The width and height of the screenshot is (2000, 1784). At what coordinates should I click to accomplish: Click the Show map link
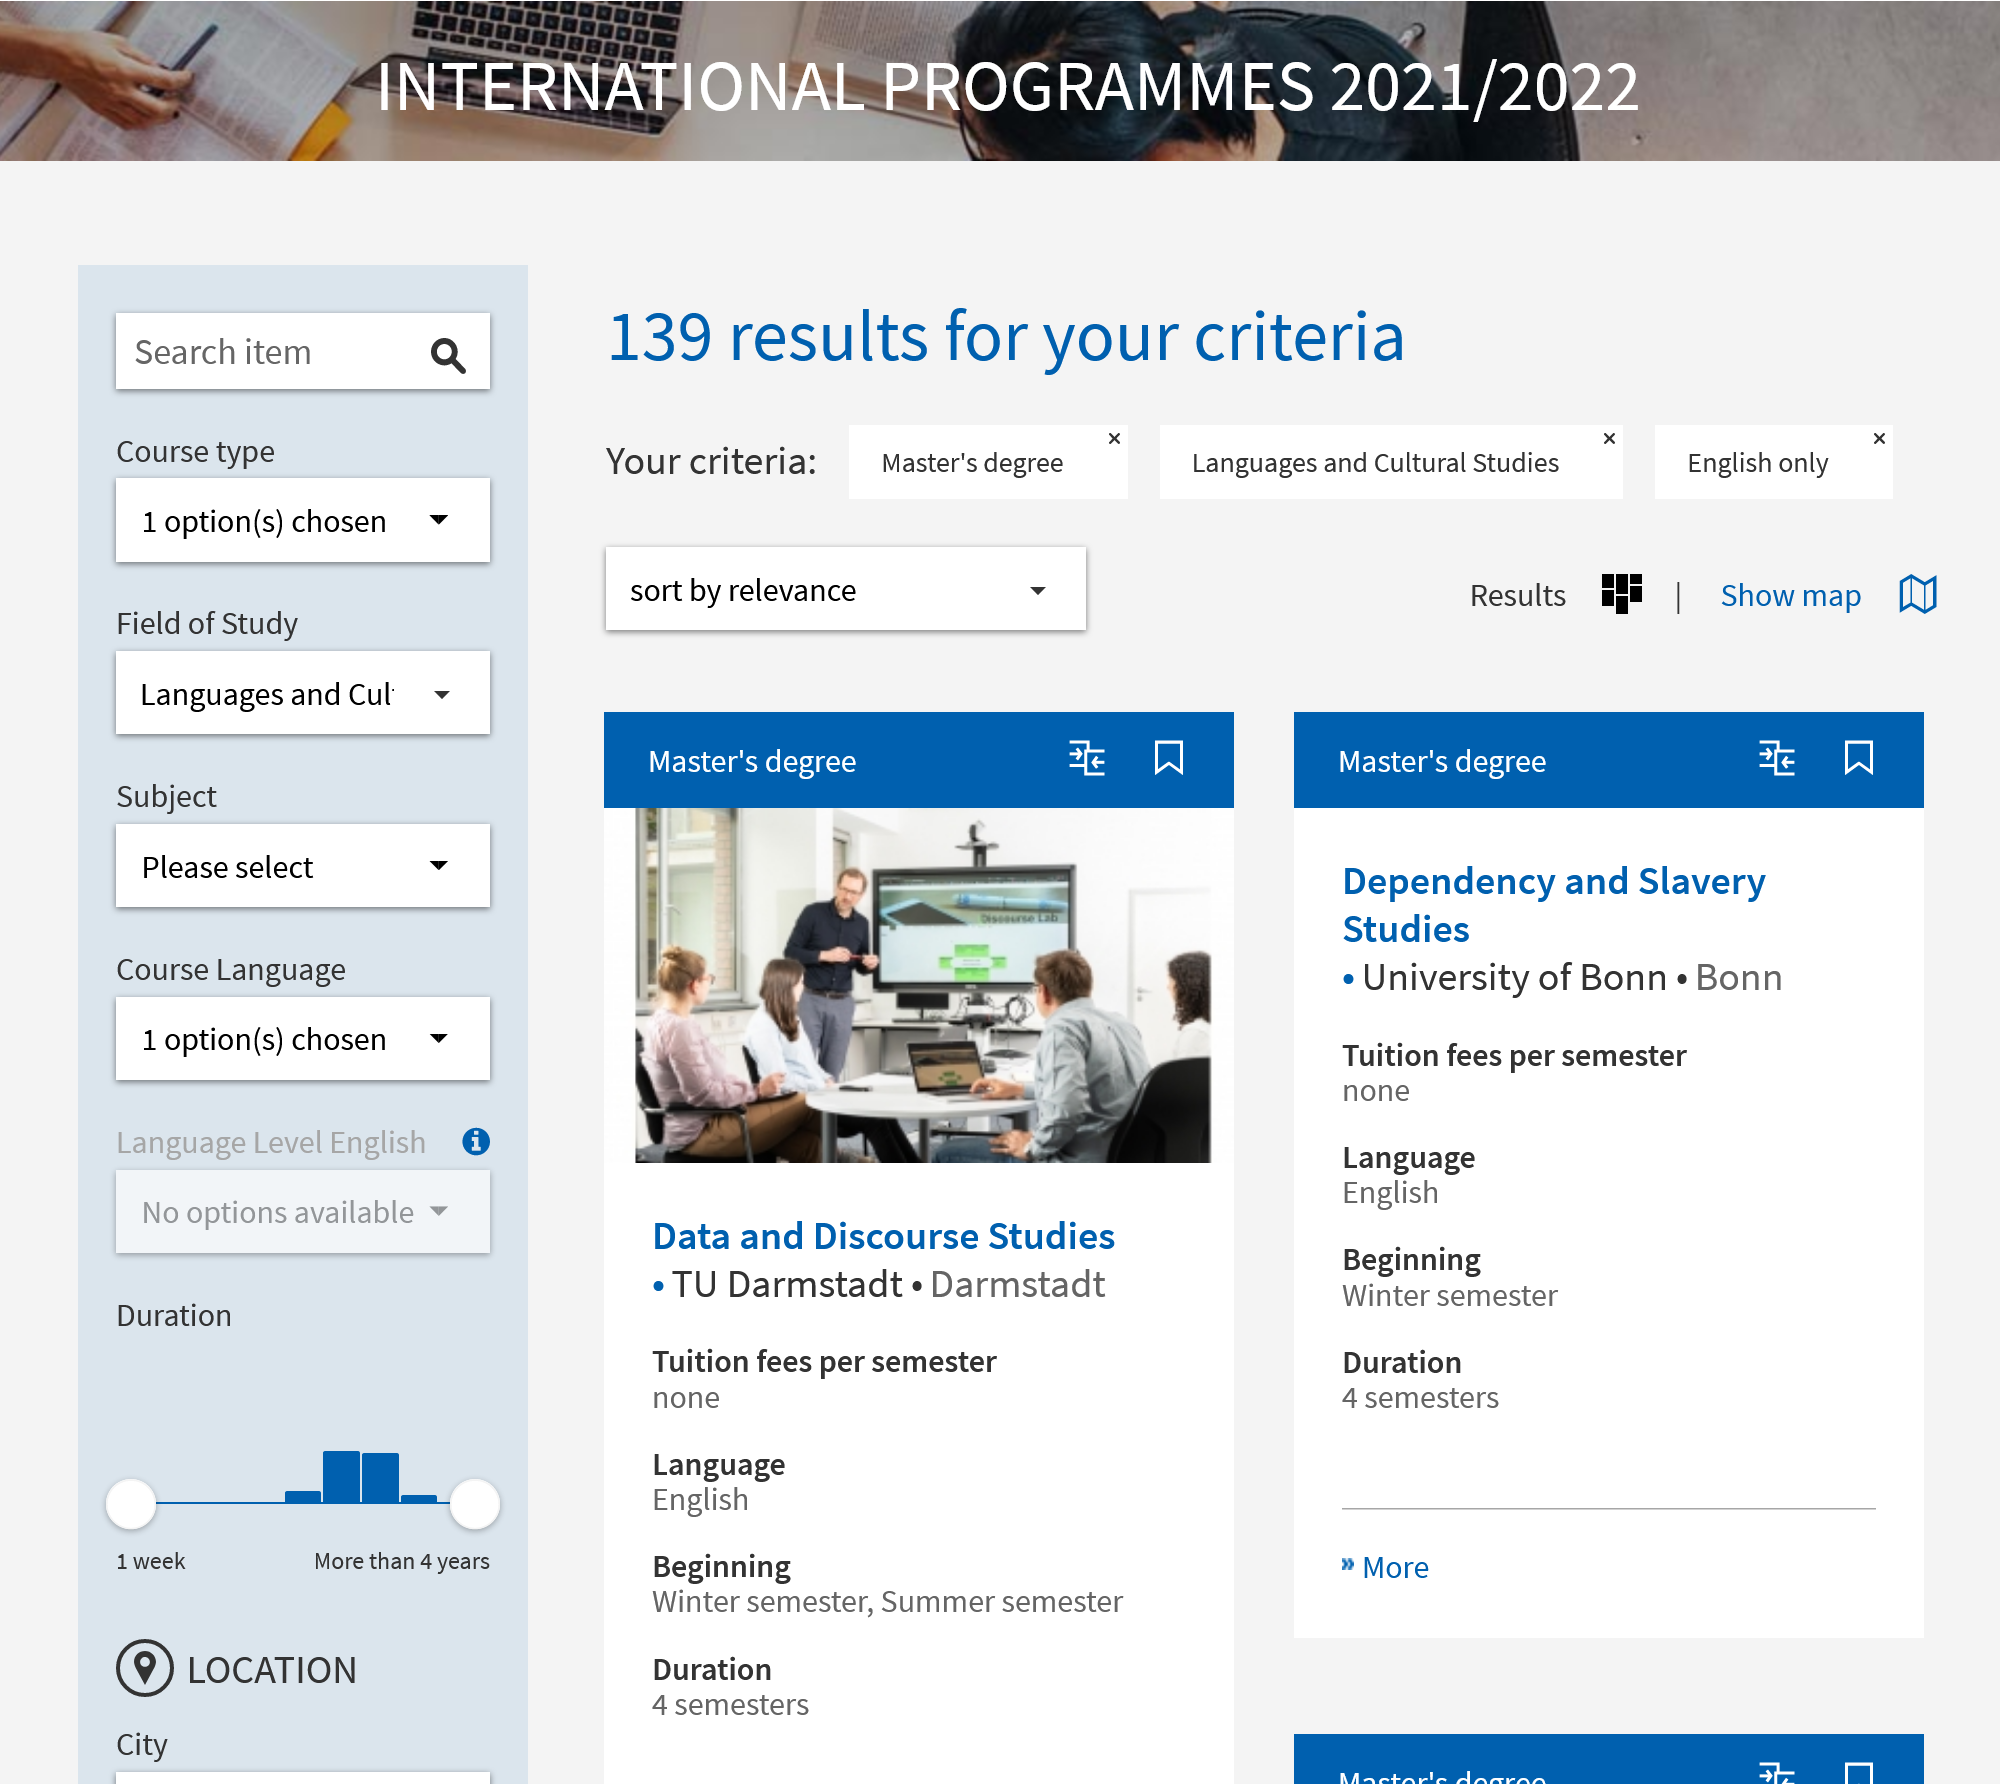coord(1790,595)
